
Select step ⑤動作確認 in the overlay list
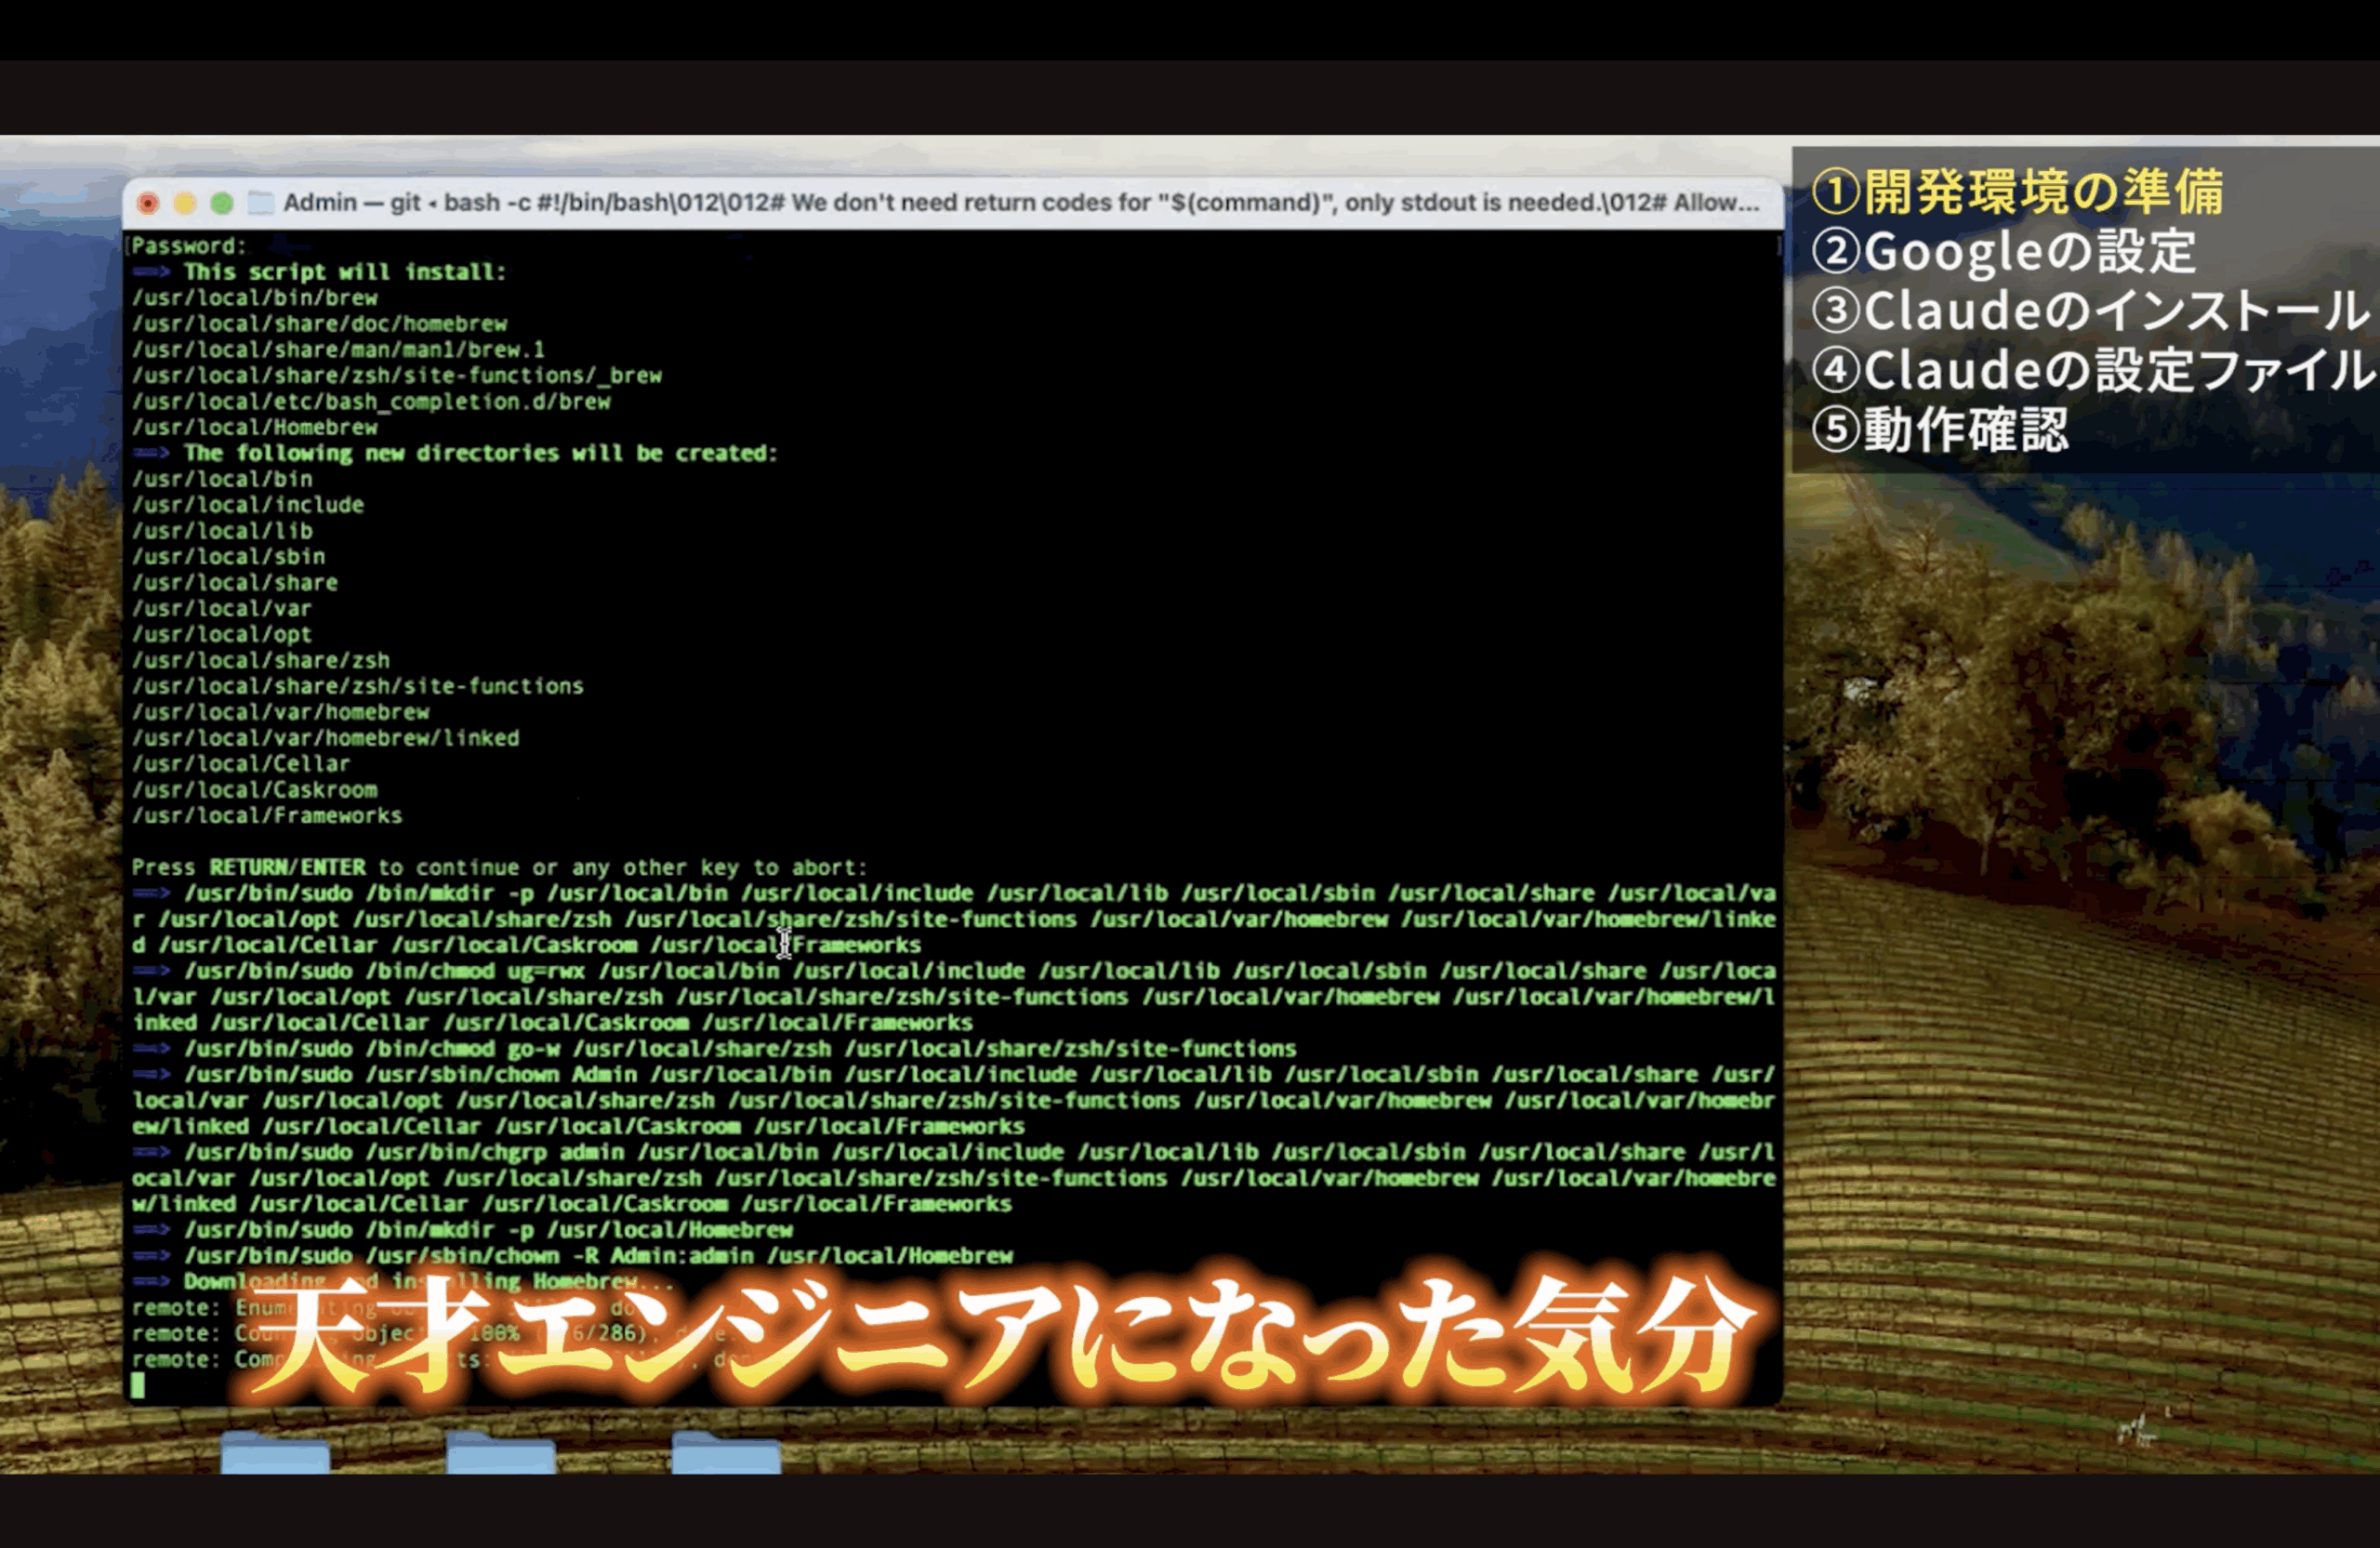coord(1940,430)
